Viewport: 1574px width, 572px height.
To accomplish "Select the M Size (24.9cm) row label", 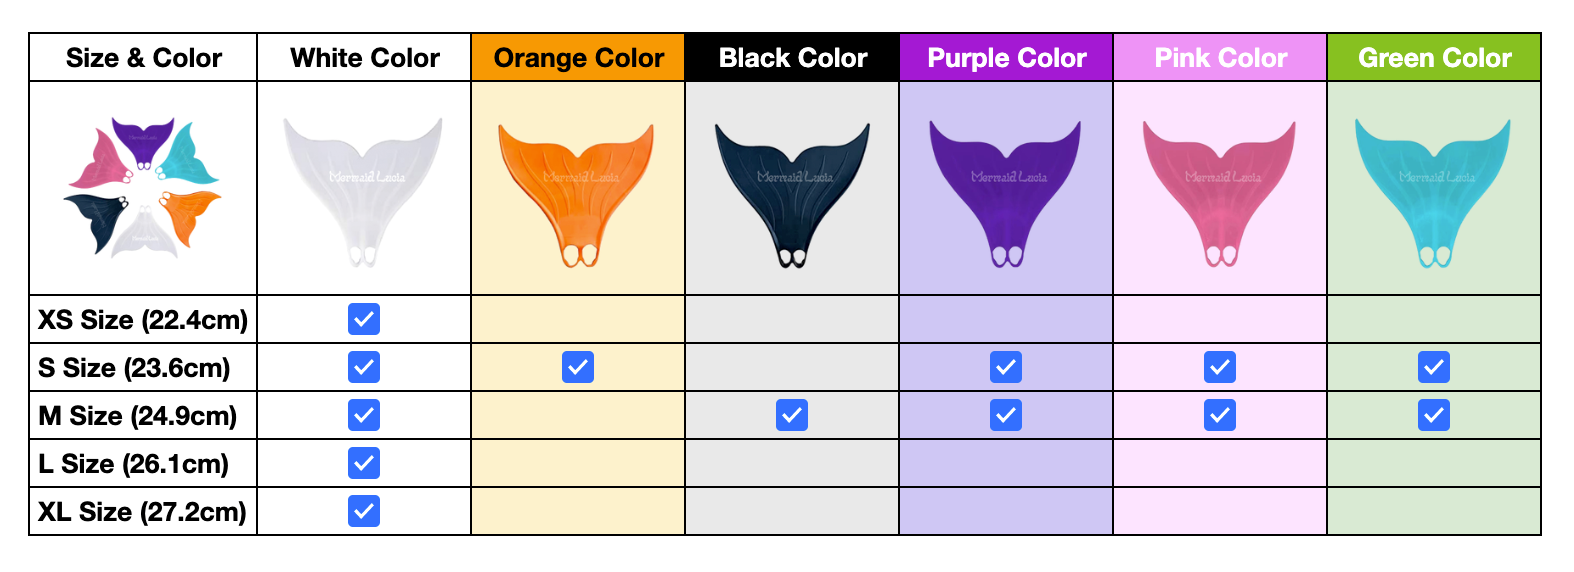I will coord(138,415).
